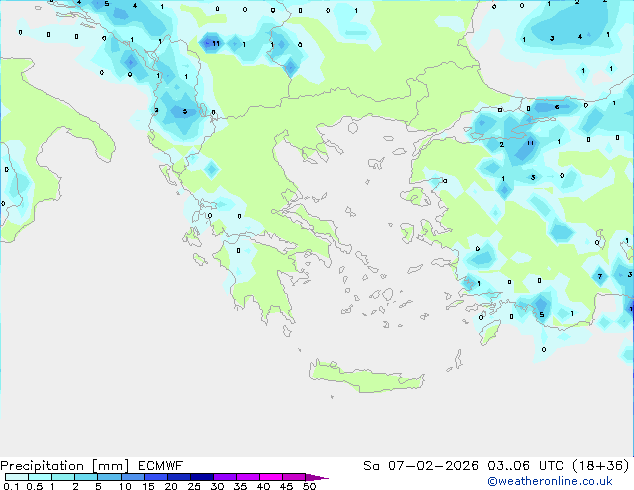Click the "15" legend scale label
634x490 pixels.
click(148, 486)
